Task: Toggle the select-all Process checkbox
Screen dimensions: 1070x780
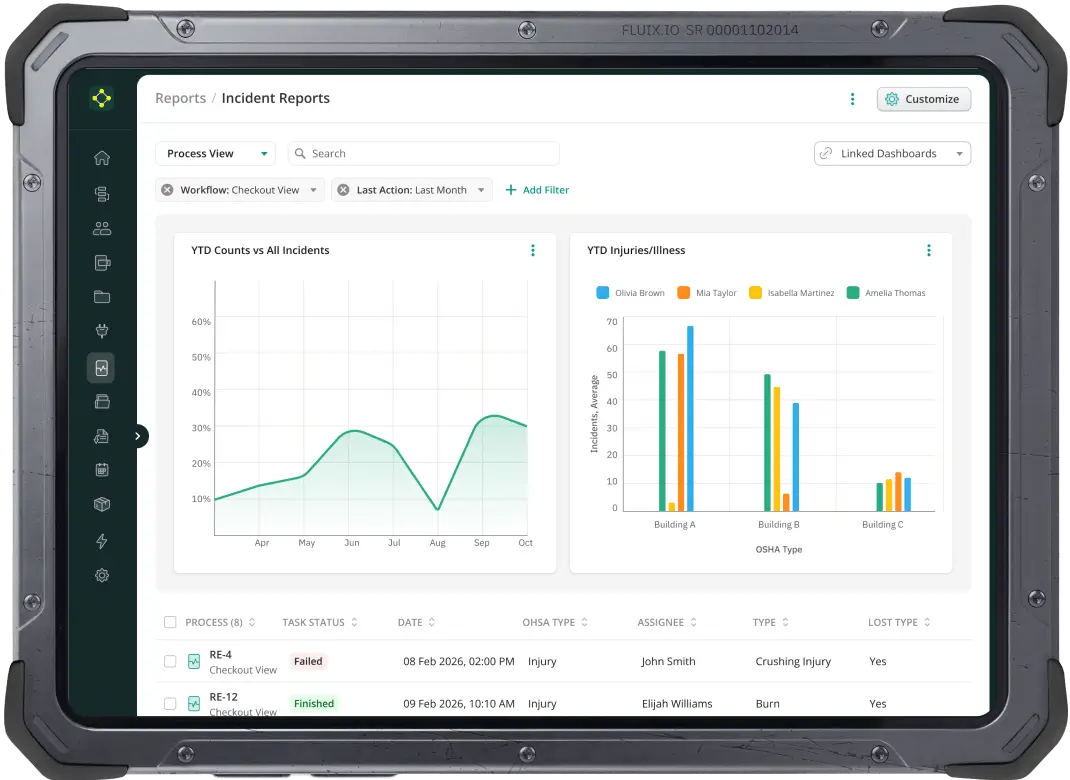Action: (170, 622)
